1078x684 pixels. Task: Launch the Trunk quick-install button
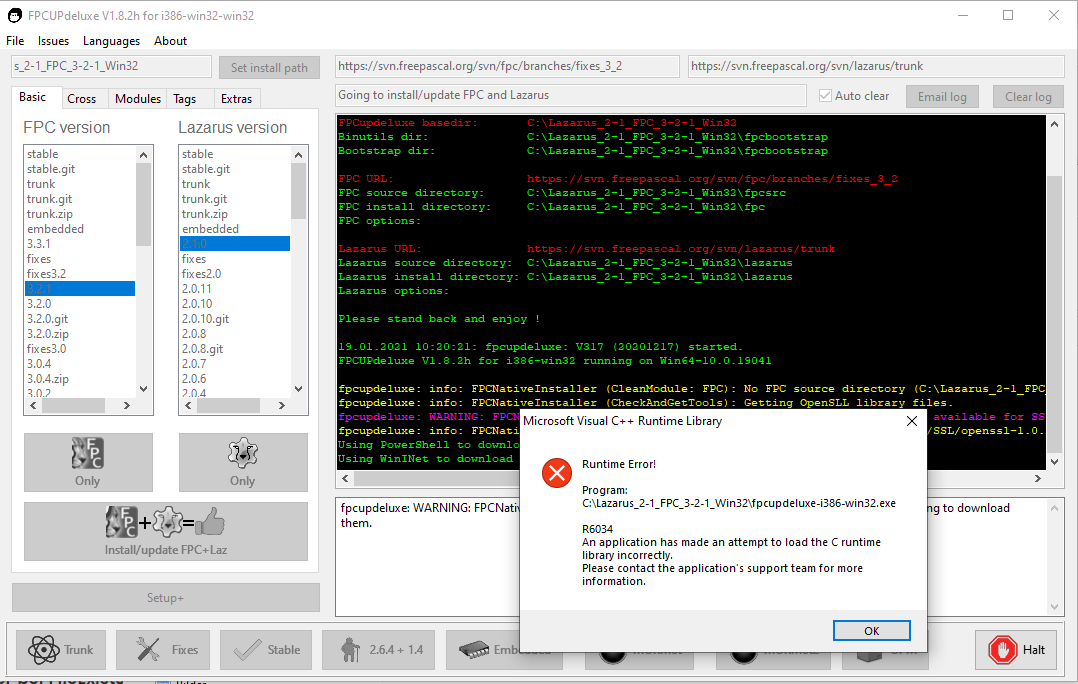coord(61,650)
